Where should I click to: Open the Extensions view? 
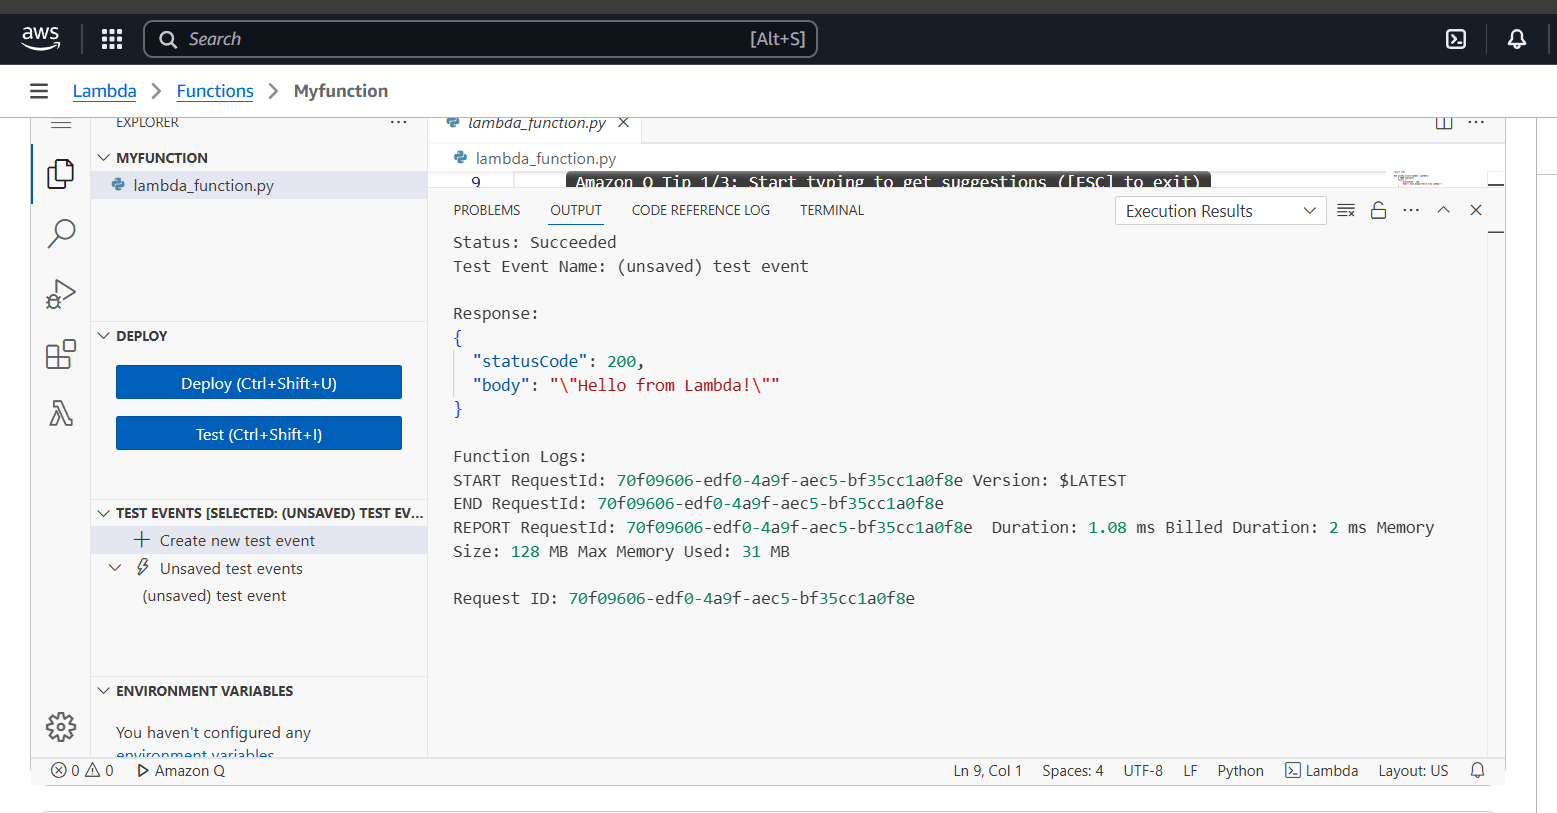click(61, 354)
